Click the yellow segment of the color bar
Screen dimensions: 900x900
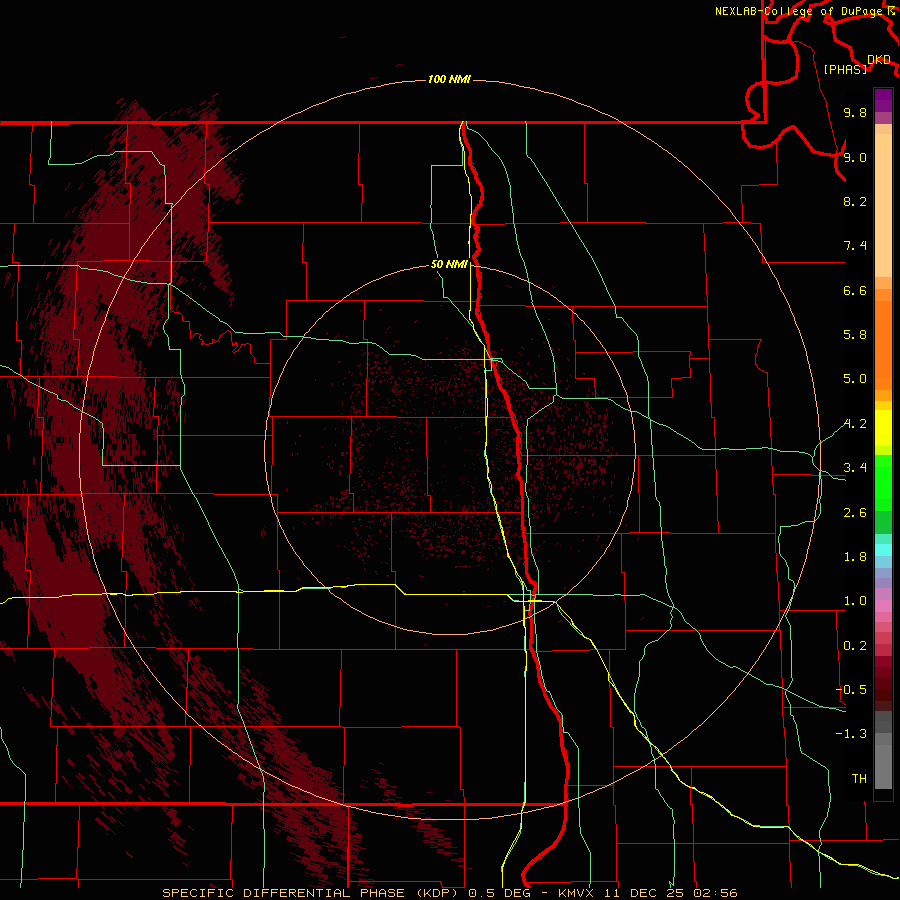pyautogui.click(x=883, y=428)
